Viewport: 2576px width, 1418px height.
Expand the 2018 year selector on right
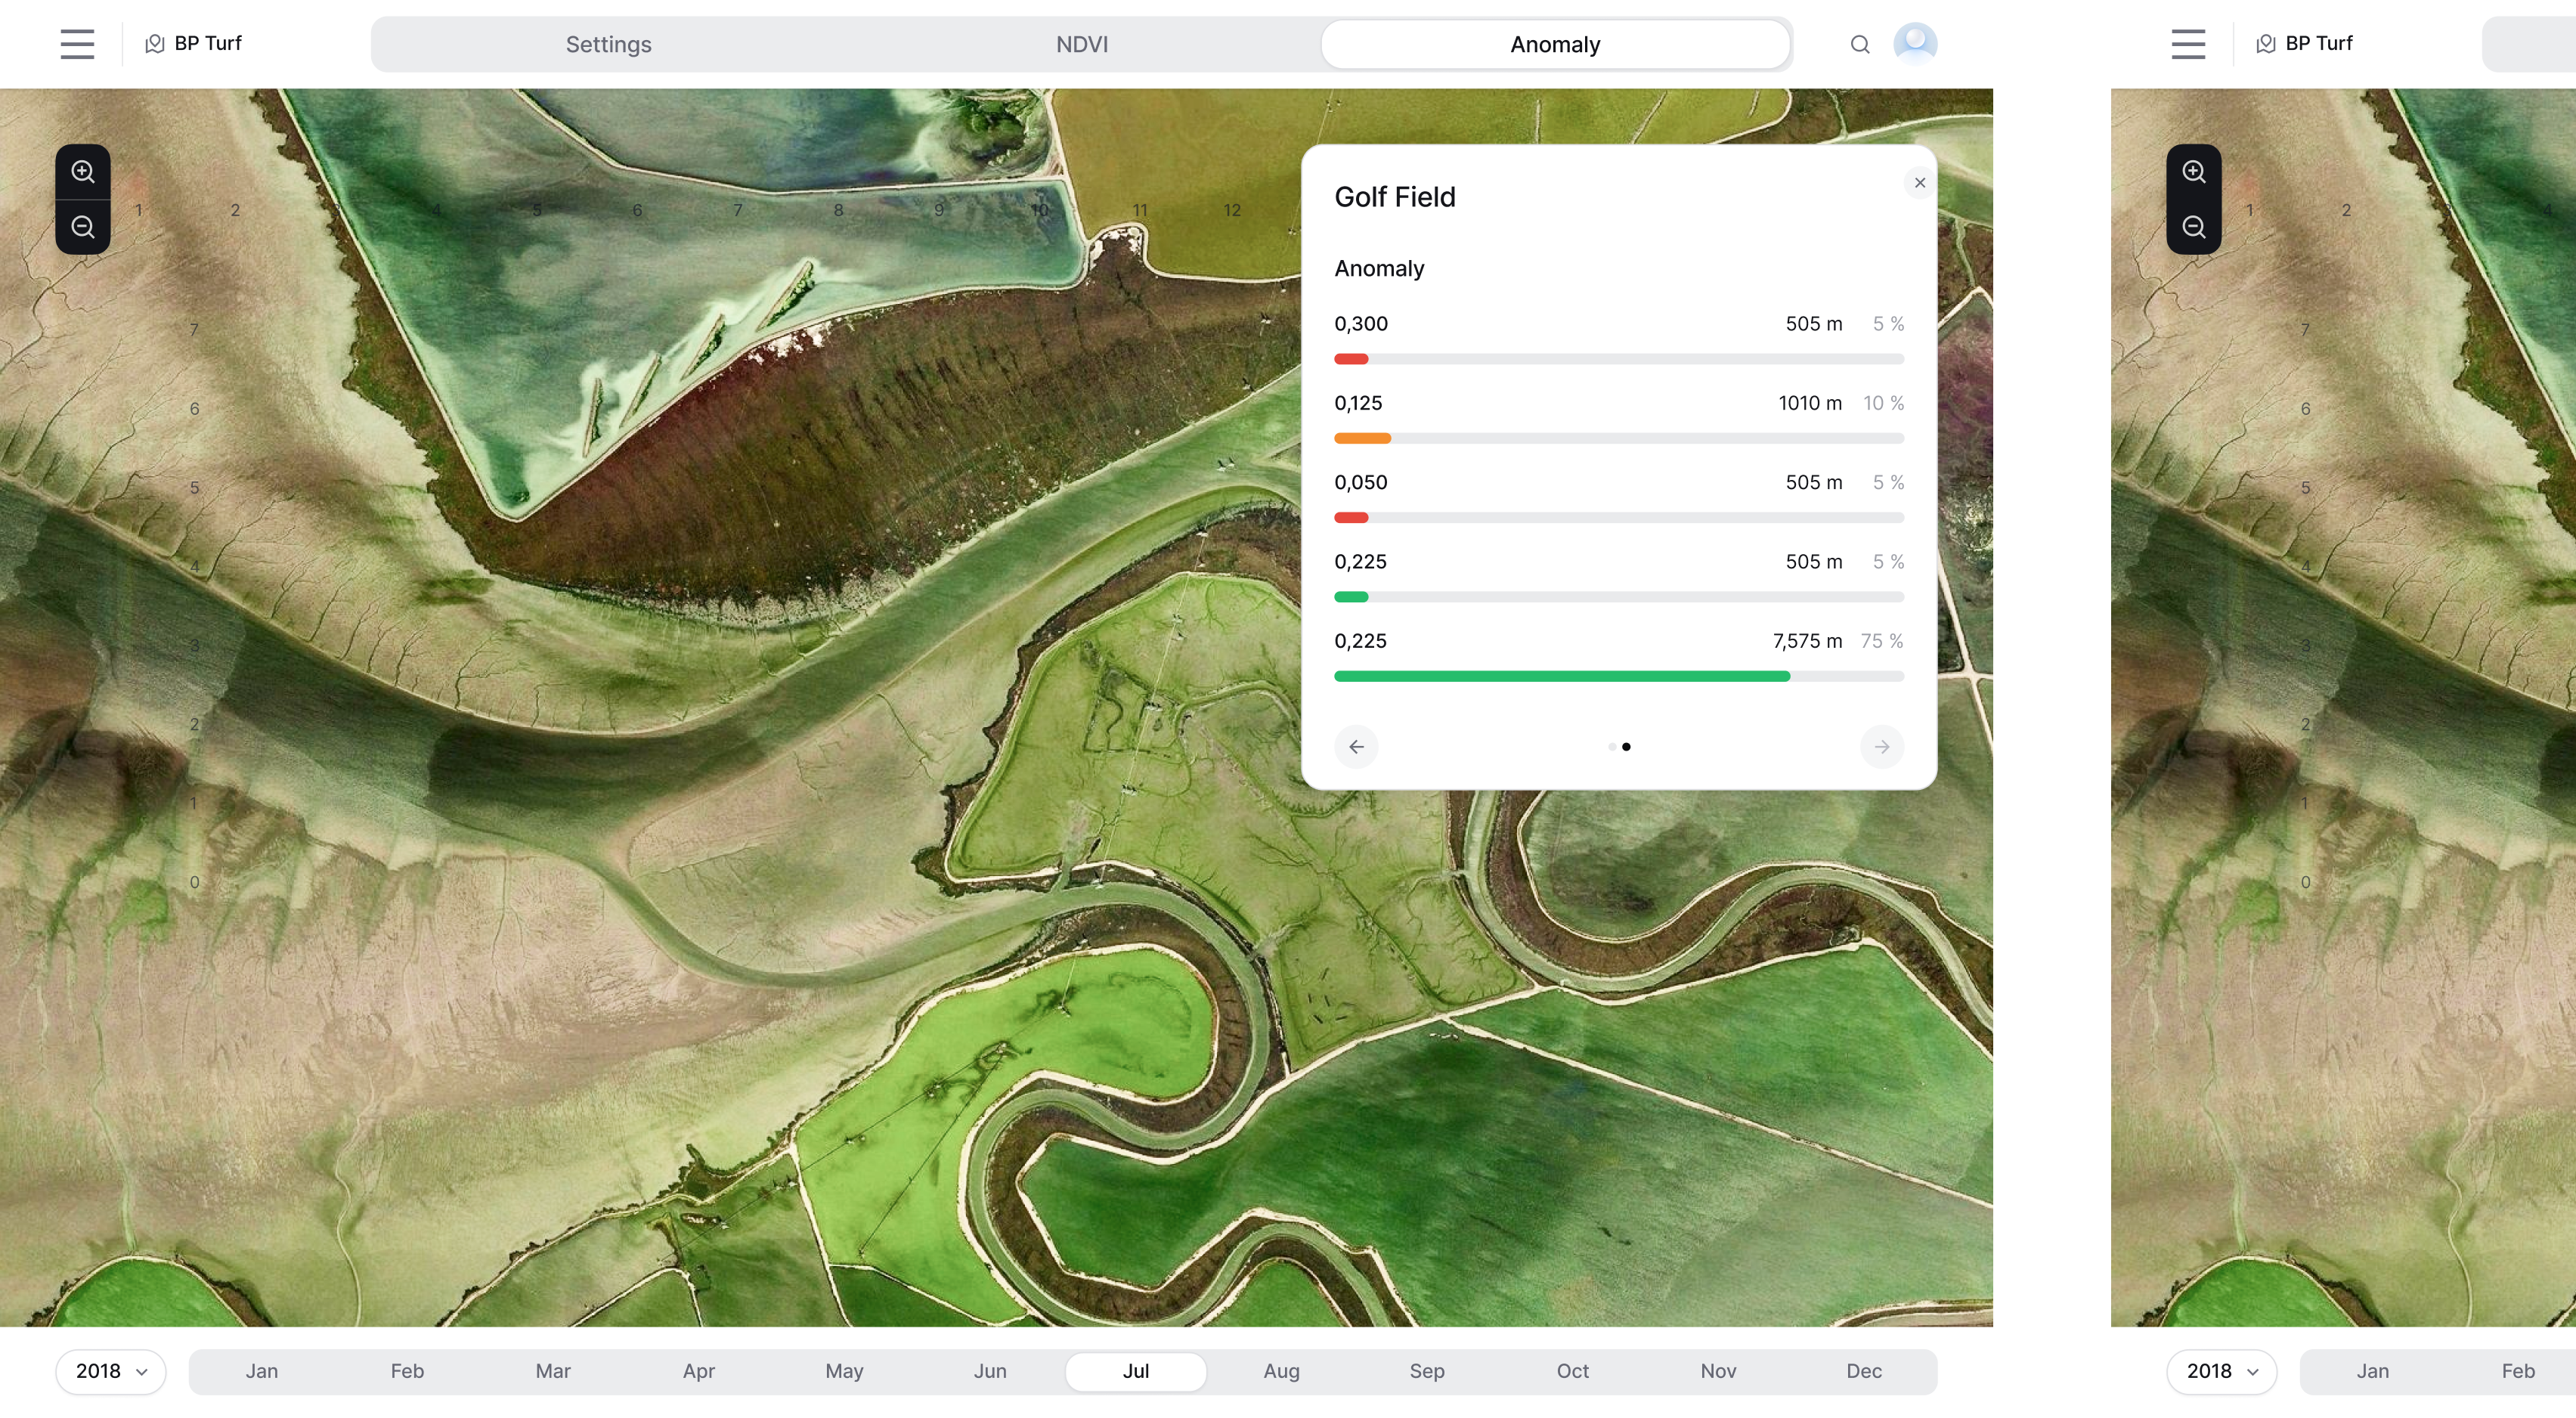(2221, 1371)
